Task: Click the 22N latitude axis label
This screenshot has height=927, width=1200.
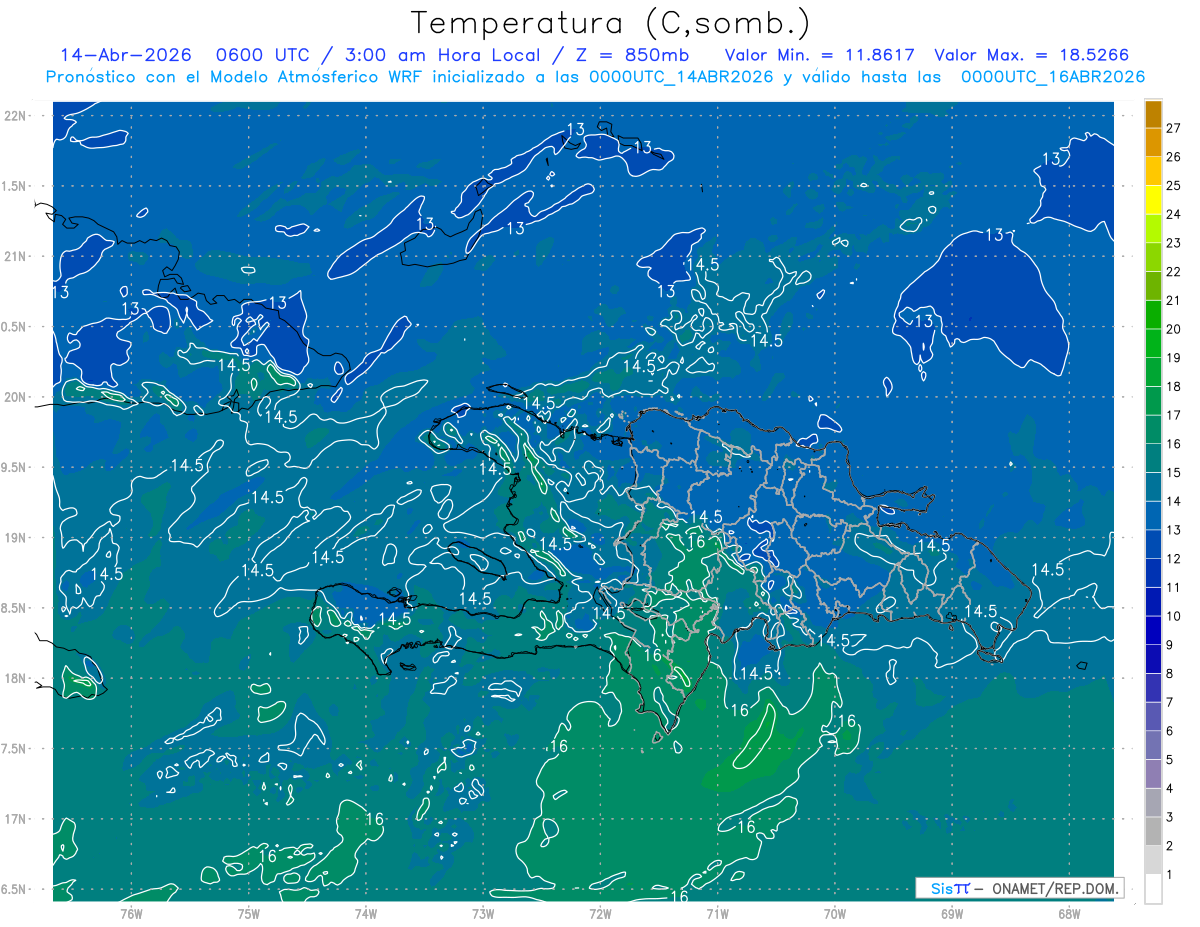Action: tap(15, 116)
